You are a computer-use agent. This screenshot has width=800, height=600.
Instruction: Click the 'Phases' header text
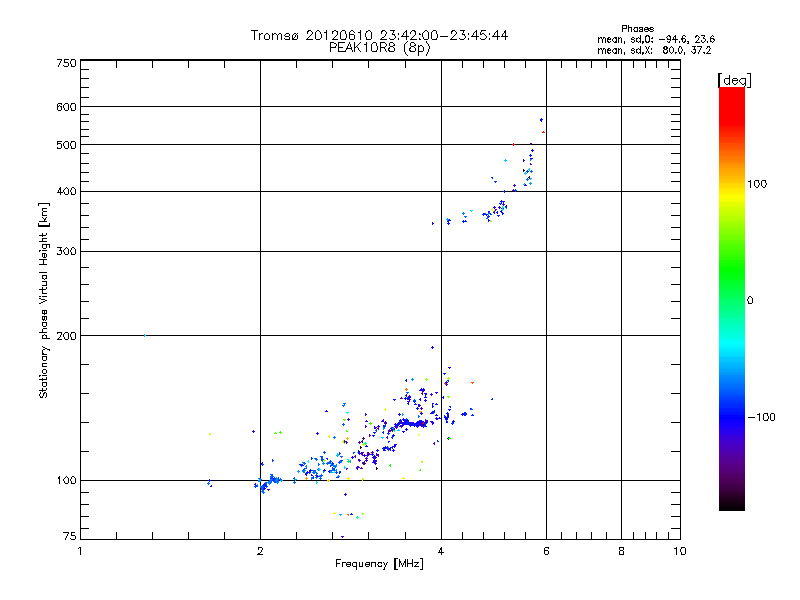(x=637, y=29)
